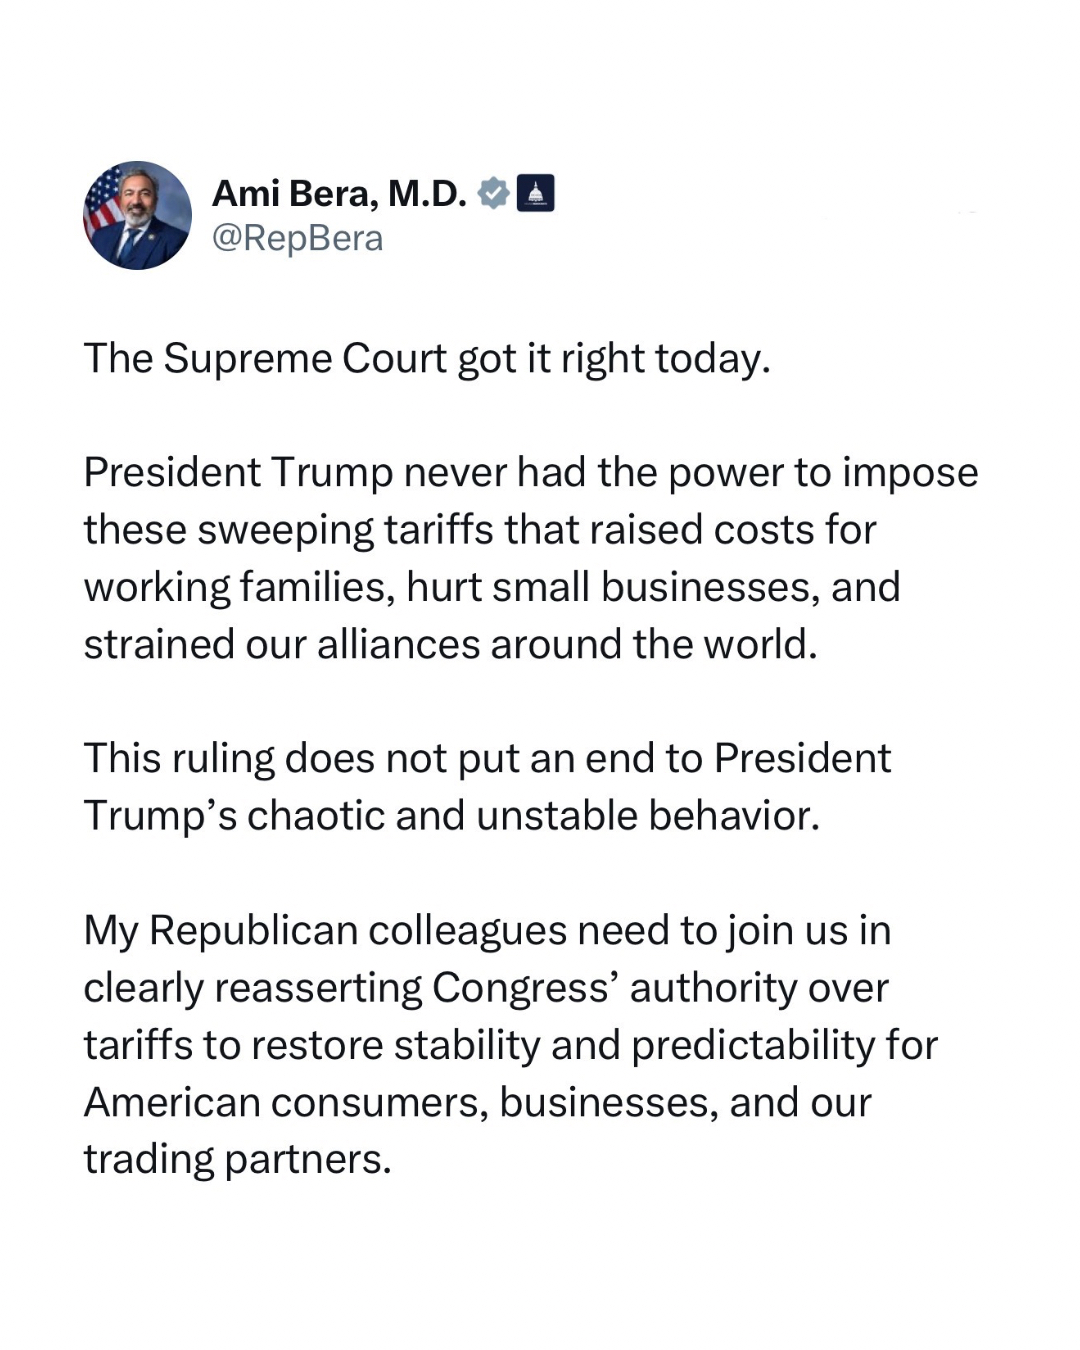
Task: Click the line 'strained our alliances around the world.'
Action: point(450,645)
